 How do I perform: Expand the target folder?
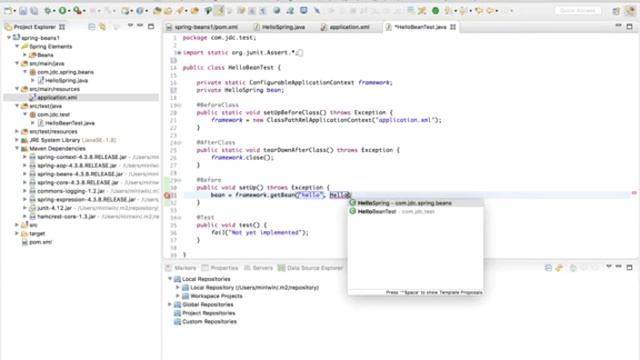tap(17, 233)
